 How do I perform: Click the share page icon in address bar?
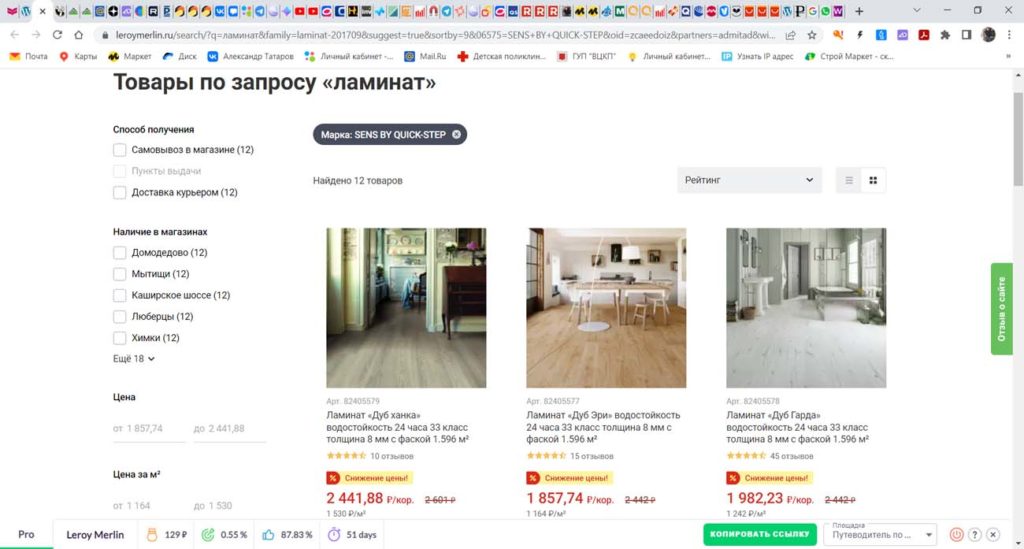pyautogui.click(x=791, y=34)
